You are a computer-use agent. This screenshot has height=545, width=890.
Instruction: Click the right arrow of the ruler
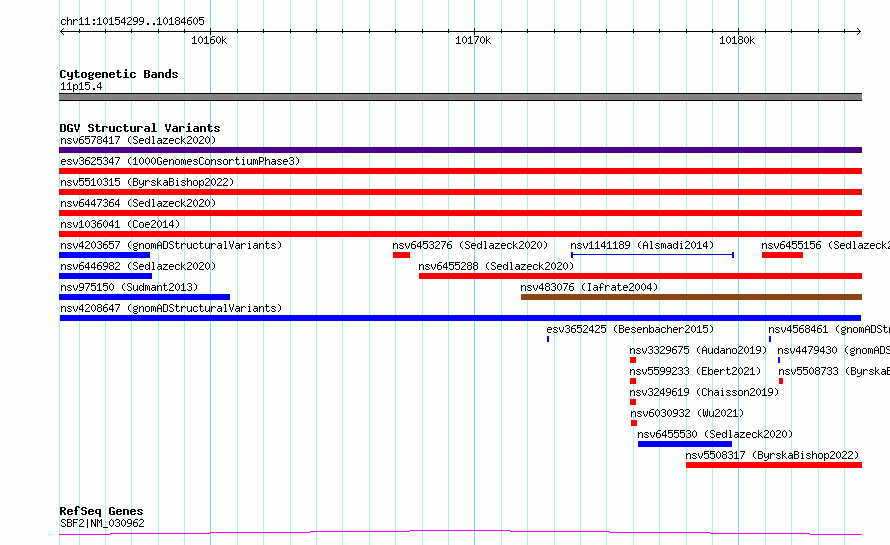(858, 31)
